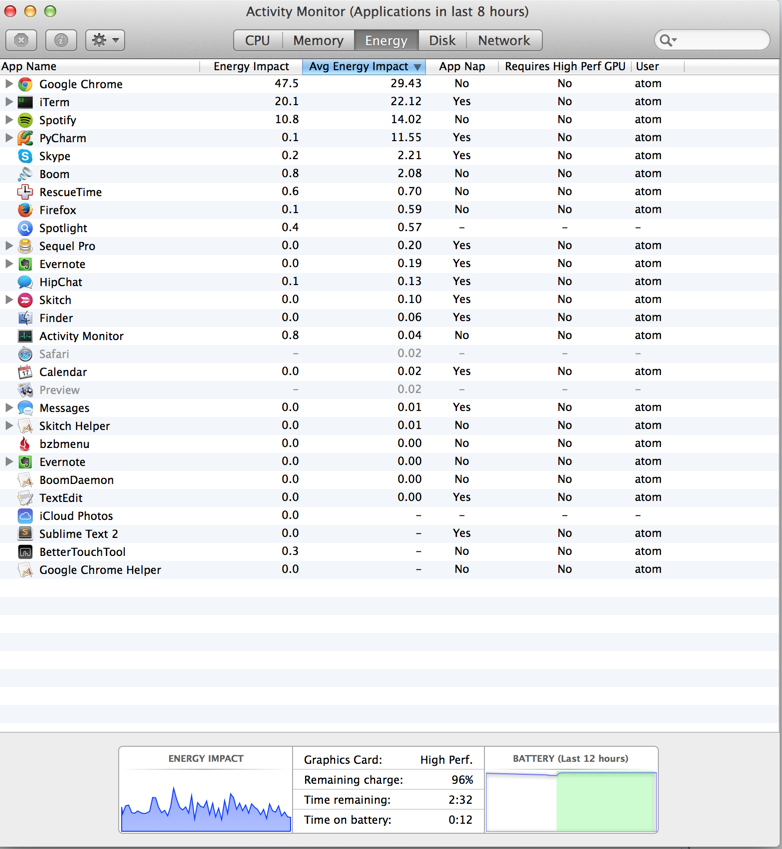Click the Messages app icon
This screenshot has width=782, height=849.
(x=25, y=408)
